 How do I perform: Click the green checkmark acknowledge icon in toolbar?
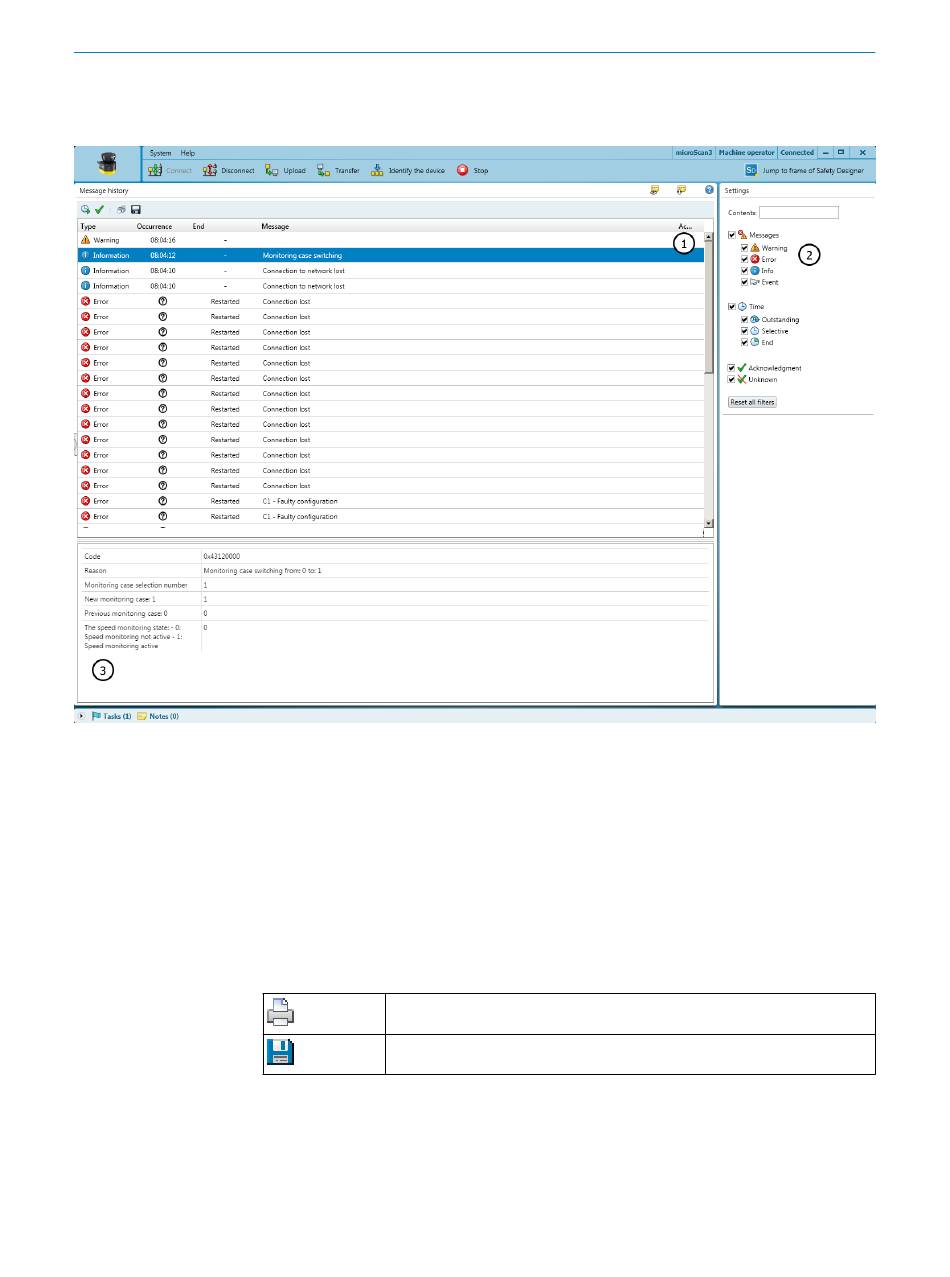100,210
